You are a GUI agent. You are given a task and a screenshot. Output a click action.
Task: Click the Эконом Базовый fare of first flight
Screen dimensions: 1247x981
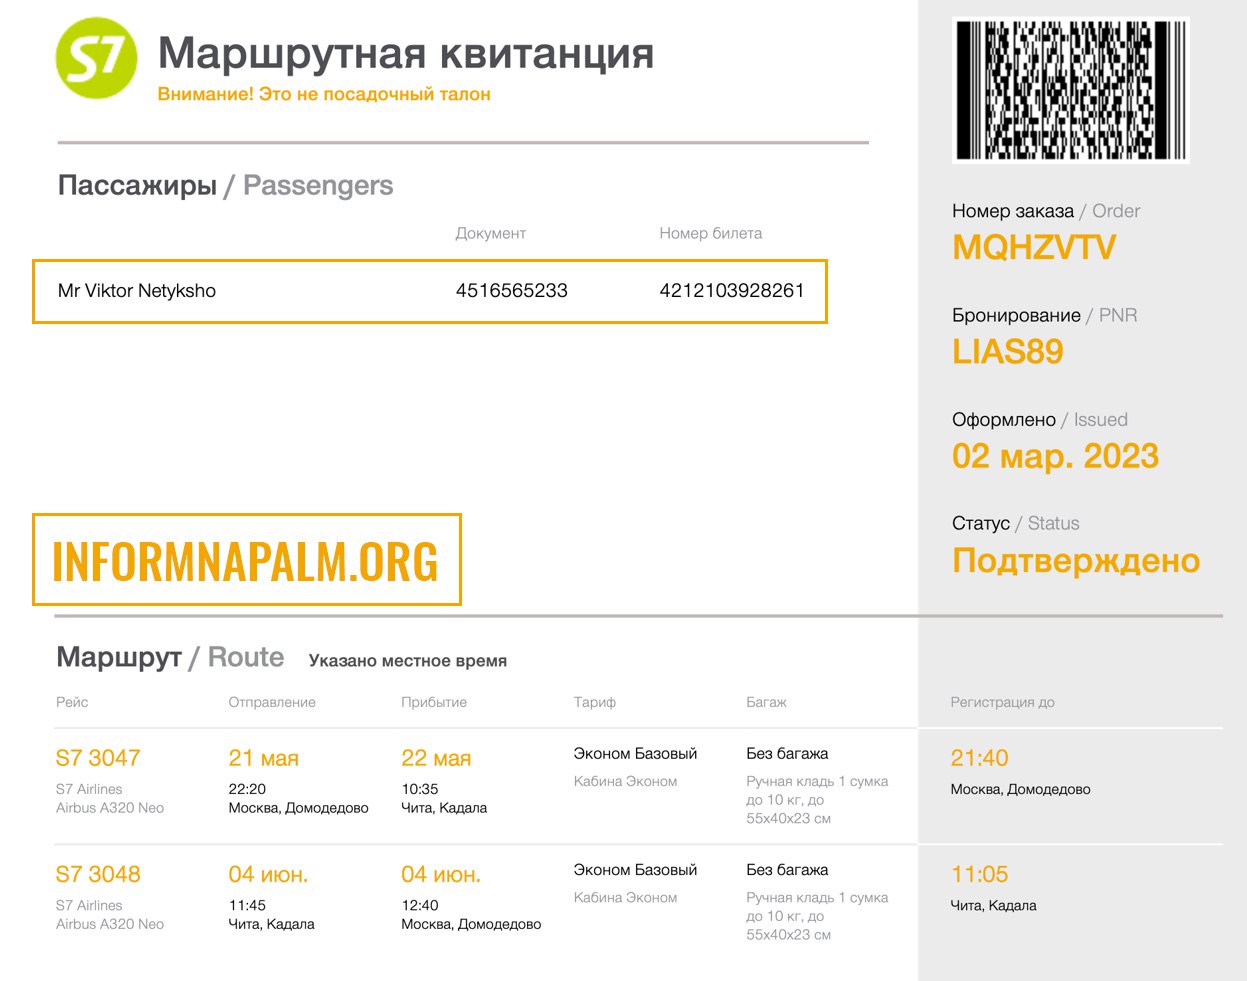point(635,753)
